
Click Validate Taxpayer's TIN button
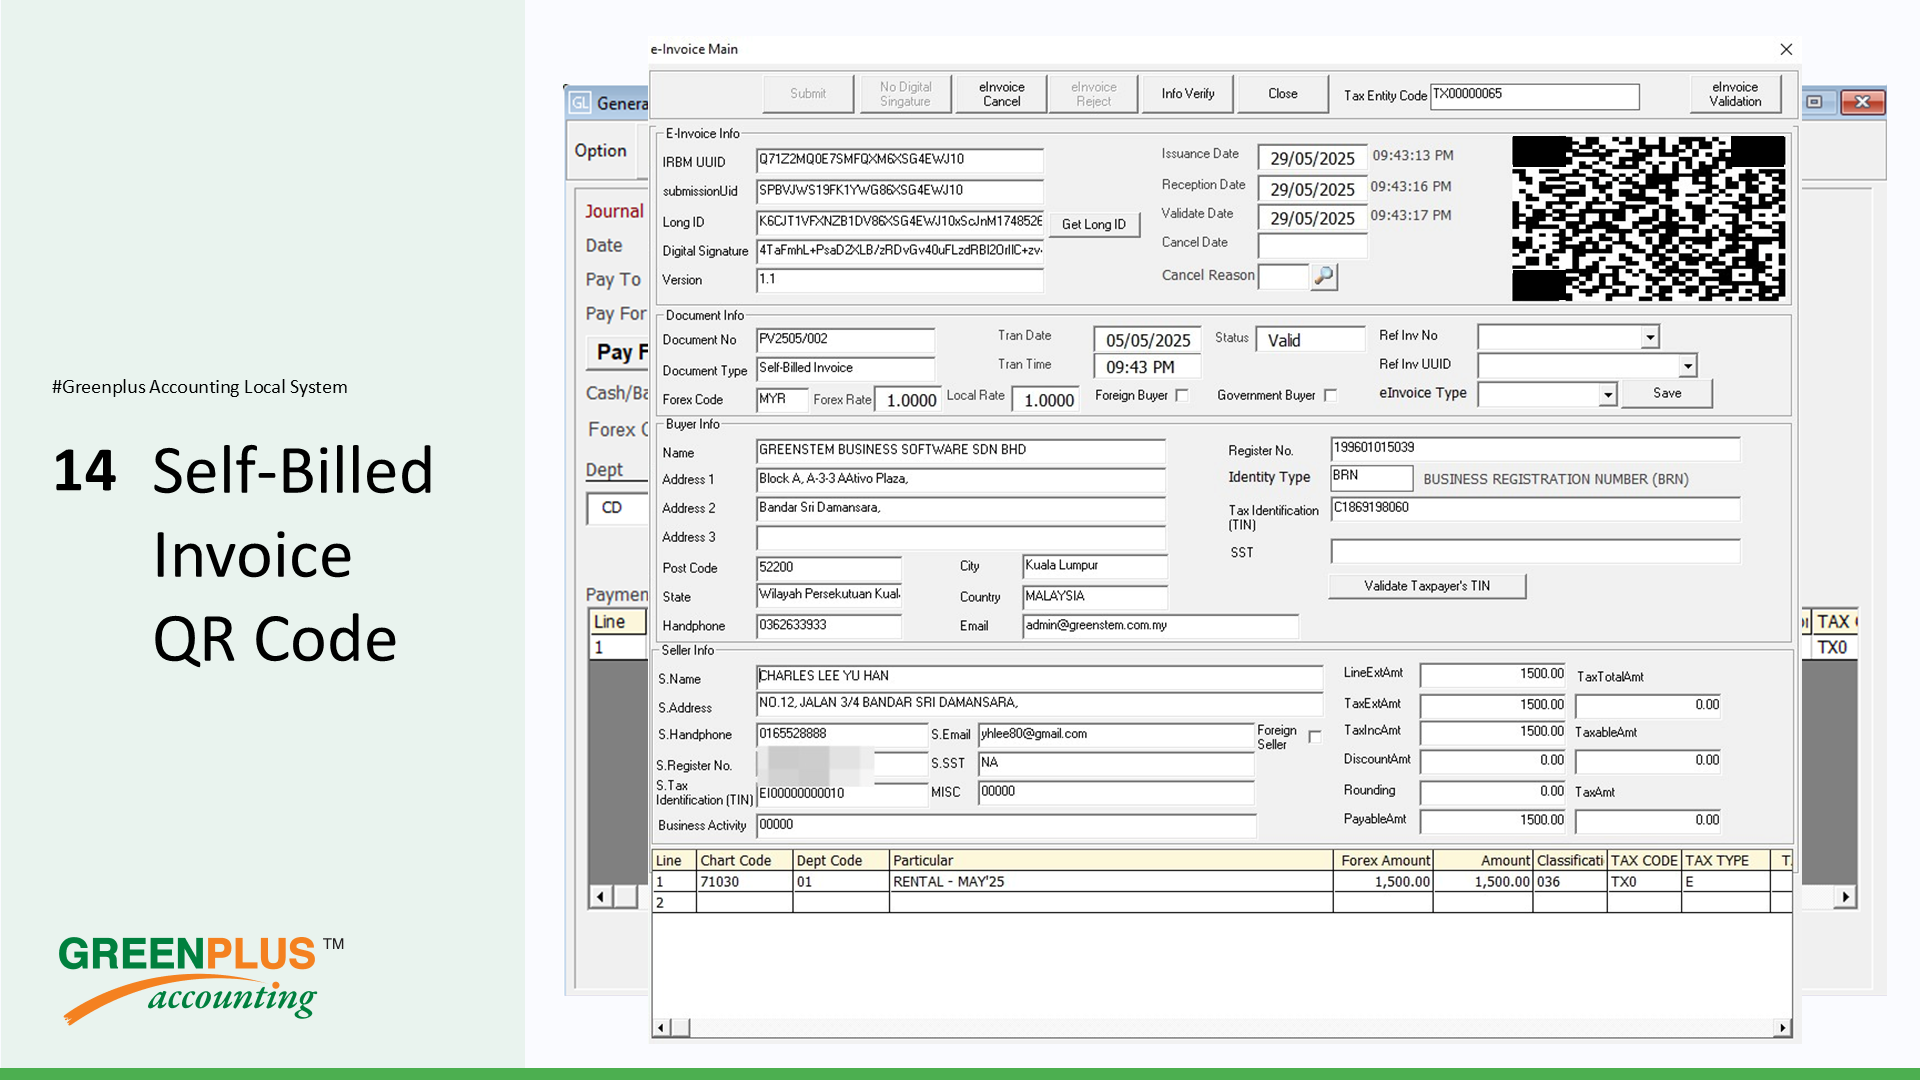click(1427, 586)
